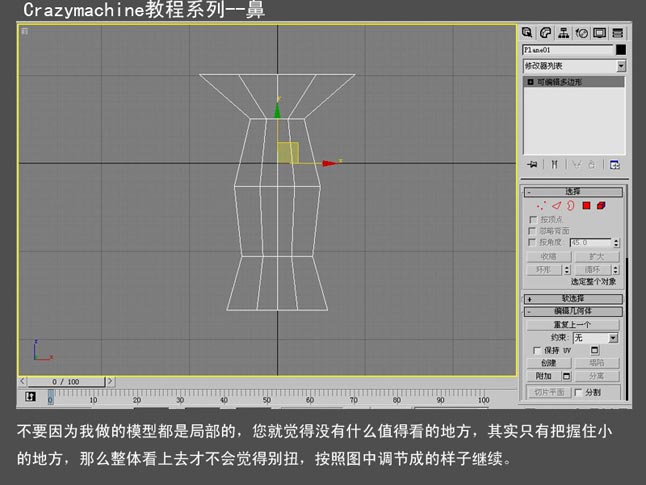Click frame 50 on the timeline ruler
The width and height of the screenshot is (646, 485).
267,400
